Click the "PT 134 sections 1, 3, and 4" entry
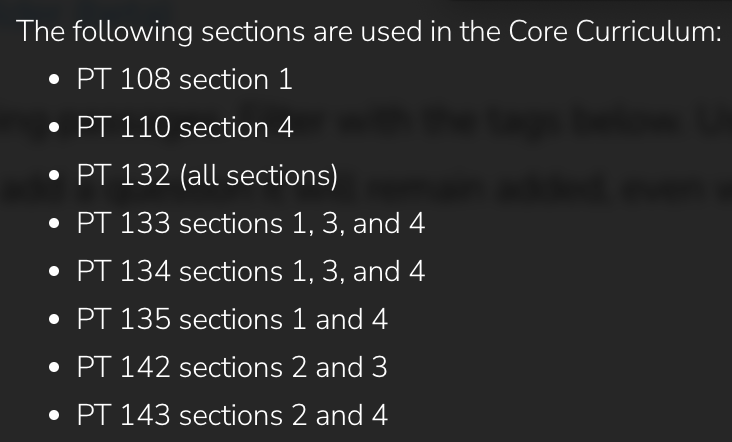 251,272
